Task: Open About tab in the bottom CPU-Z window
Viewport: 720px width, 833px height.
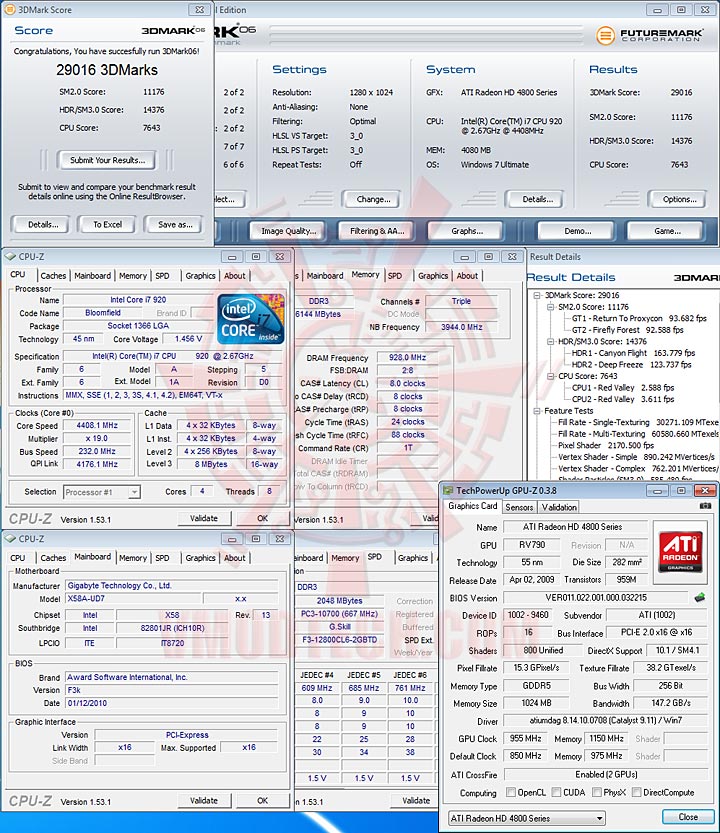Action: coord(234,558)
